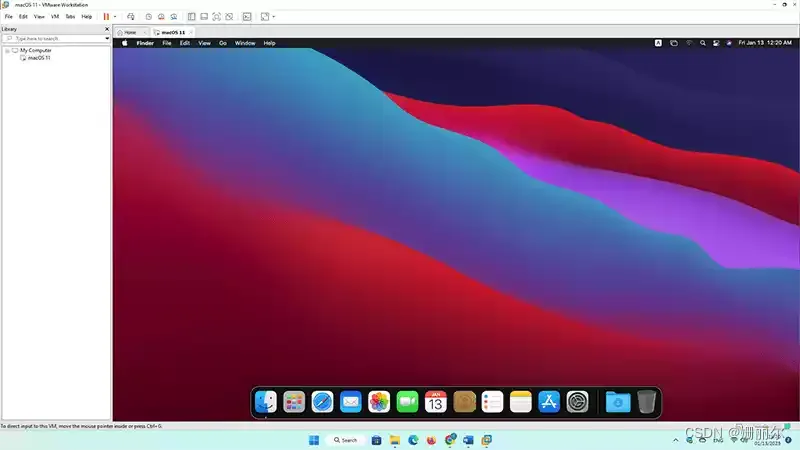Click the Windows Start button
Image resolution: width=800 pixels, height=450 pixels.
314,440
